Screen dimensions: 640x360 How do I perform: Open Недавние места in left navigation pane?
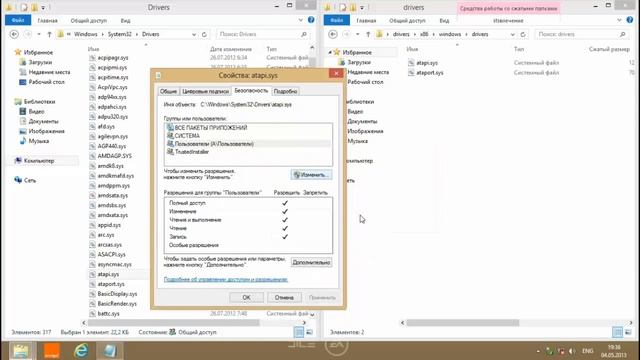pos(49,72)
